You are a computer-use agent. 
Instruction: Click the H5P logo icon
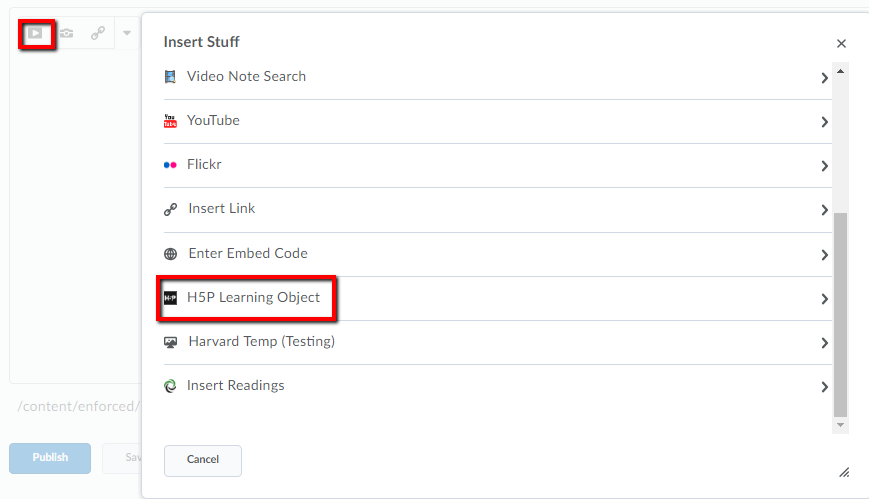tap(170, 298)
